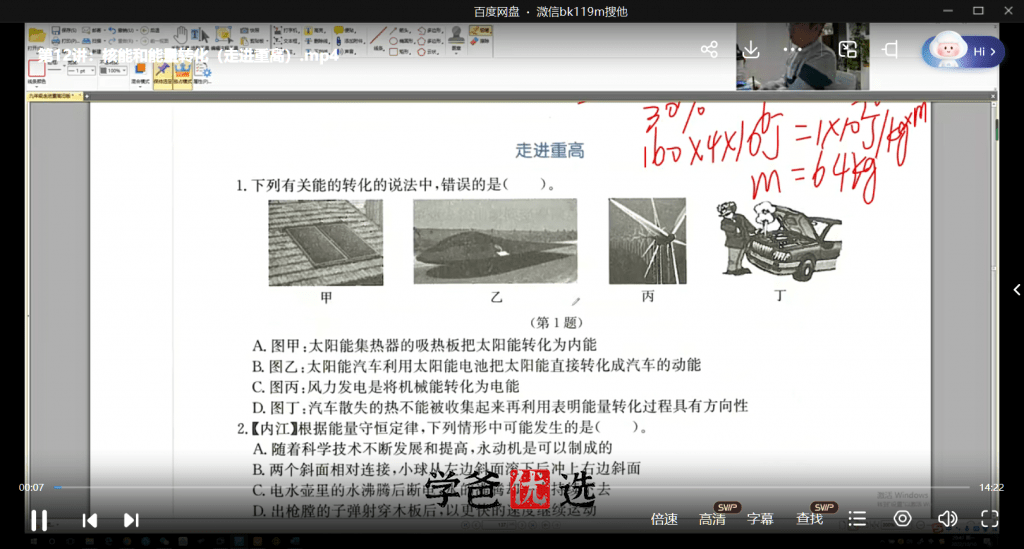Click window title 百度网盘
Viewport: 1024px width, 549px height.
(496, 11)
